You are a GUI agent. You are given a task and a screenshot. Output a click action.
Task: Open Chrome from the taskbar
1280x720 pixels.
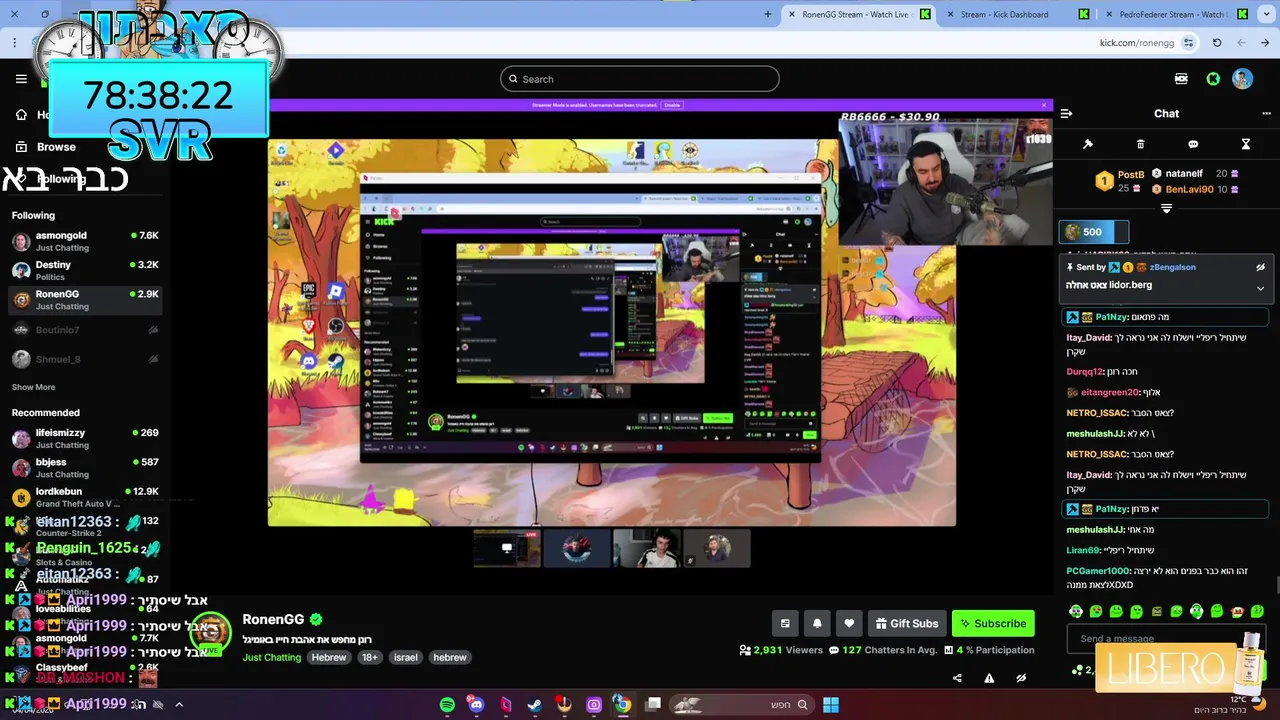click(622, 705)
